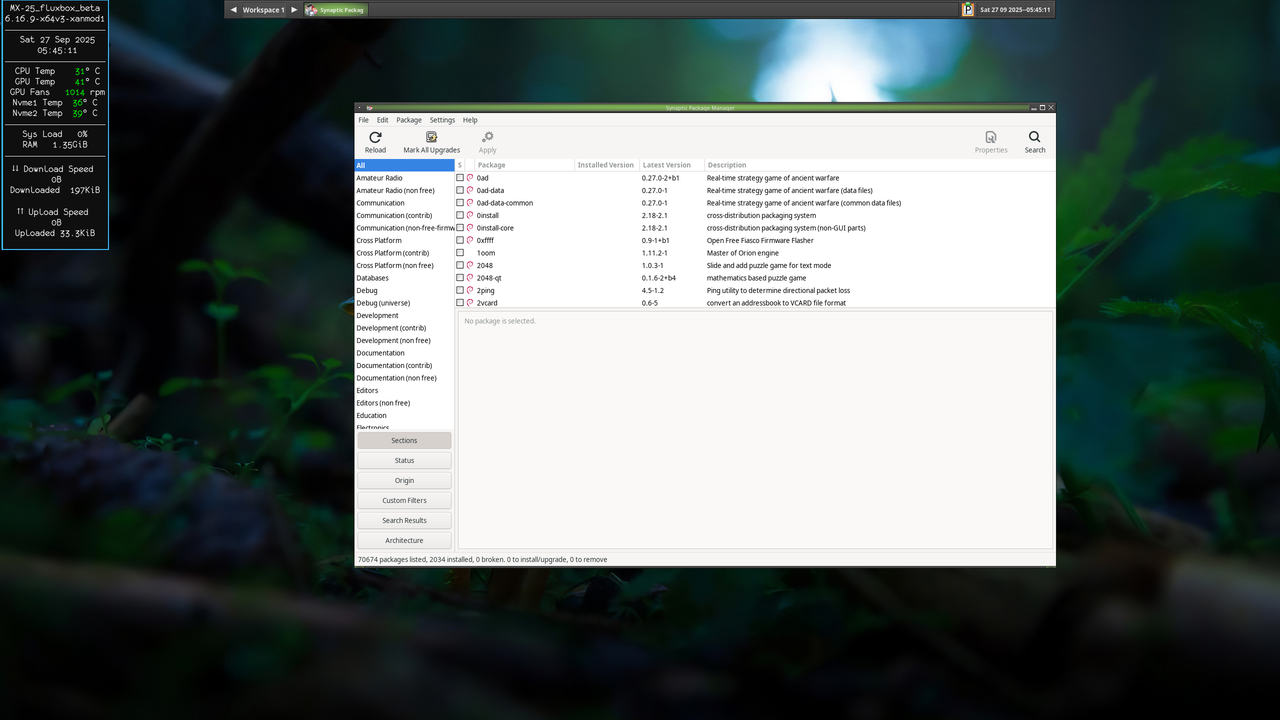Click the P tray icon in the top panel
Image resolution: width=1280 pixels, height=720 pixels.
coord(968,9)
